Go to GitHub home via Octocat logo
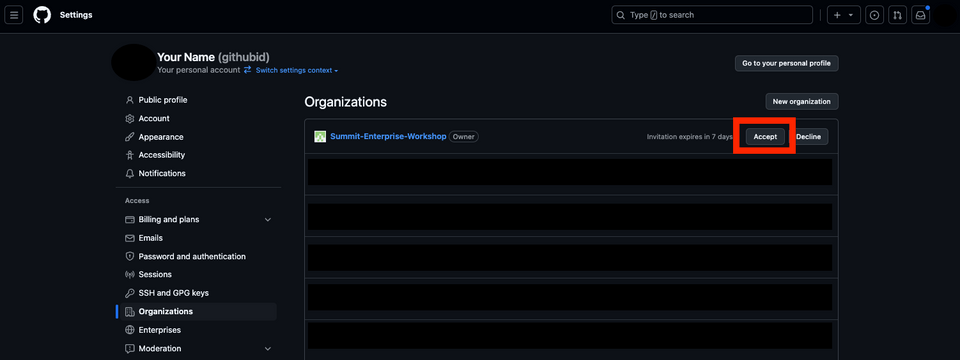The height and width of the screenshot is (360, 960). (42, 15)
